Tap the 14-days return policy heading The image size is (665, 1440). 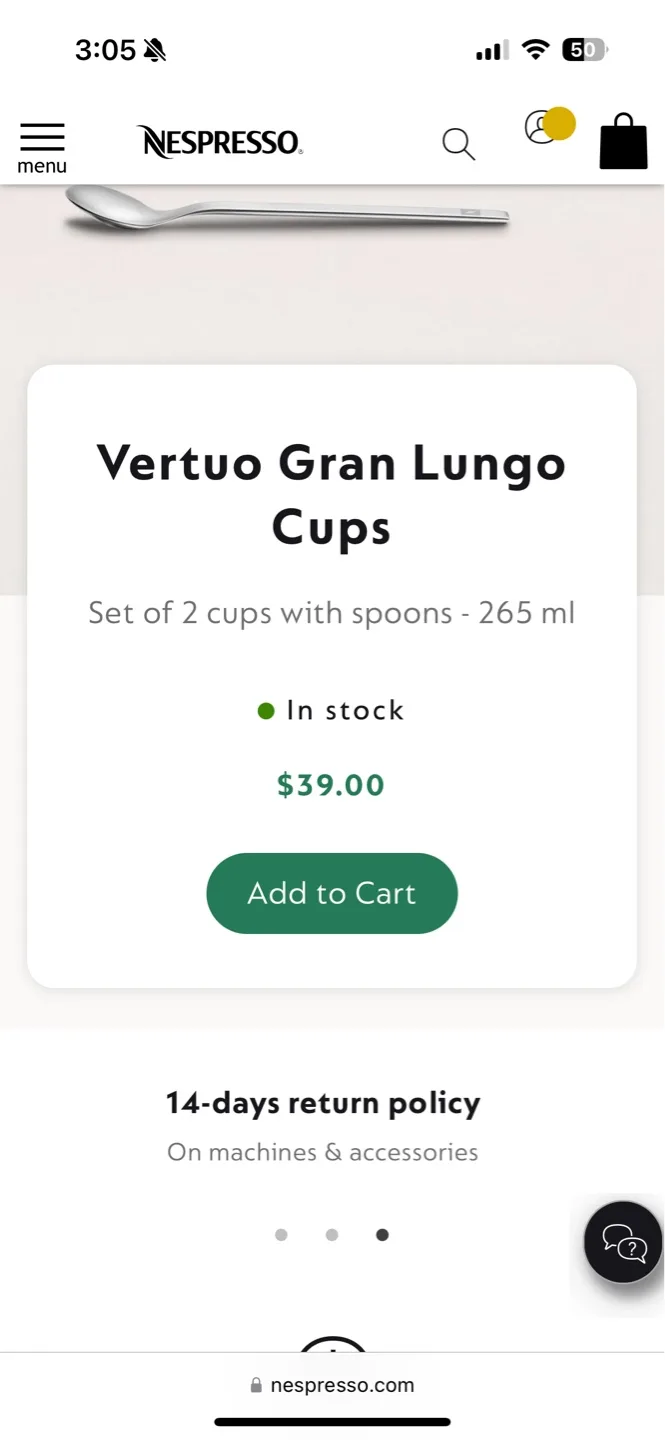(x=322, y=1103)
